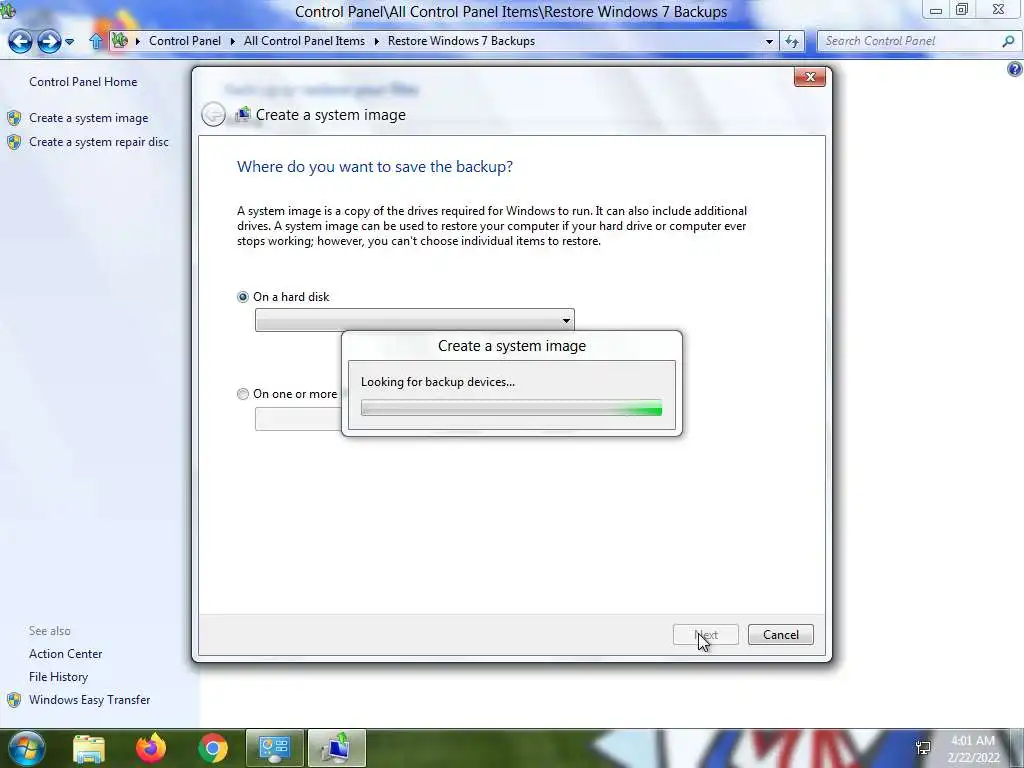This screenshot has height=768, width=1024.
Task: Open the hard disk selection dropdown
Action: 415,320
